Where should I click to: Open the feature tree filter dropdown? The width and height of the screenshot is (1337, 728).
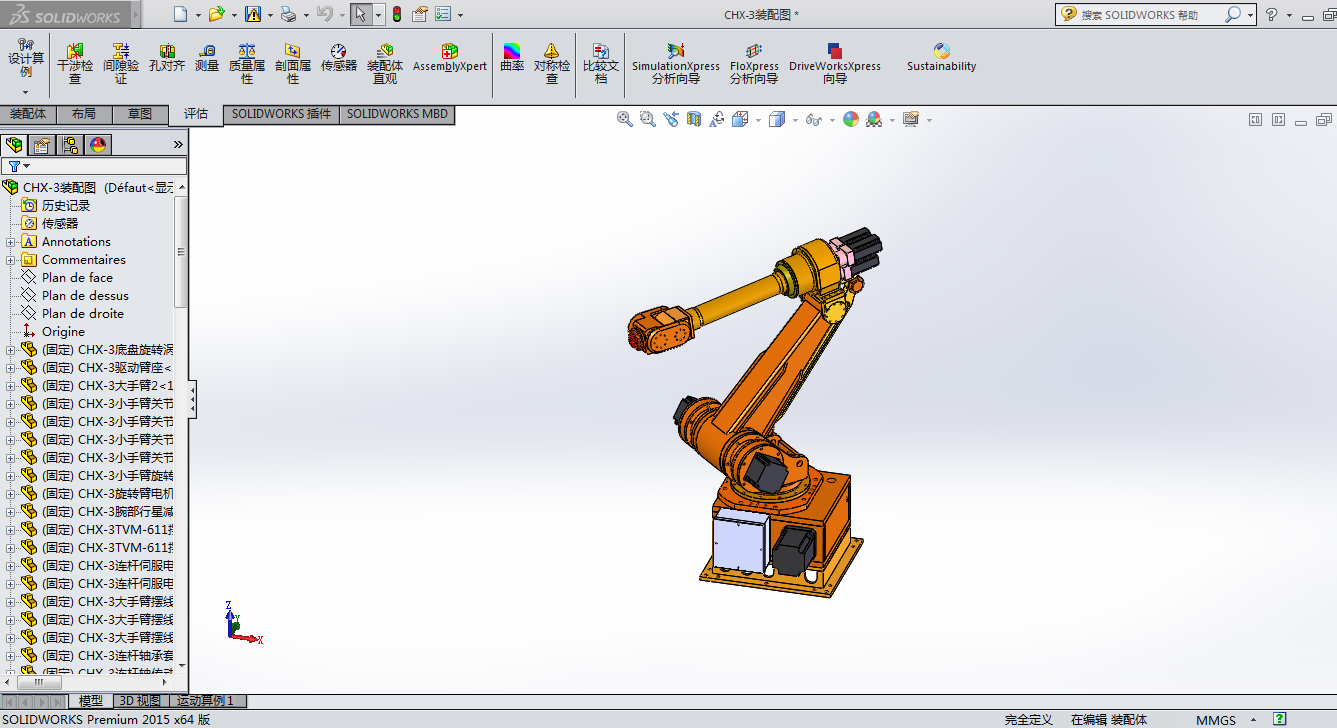[18, 166]
